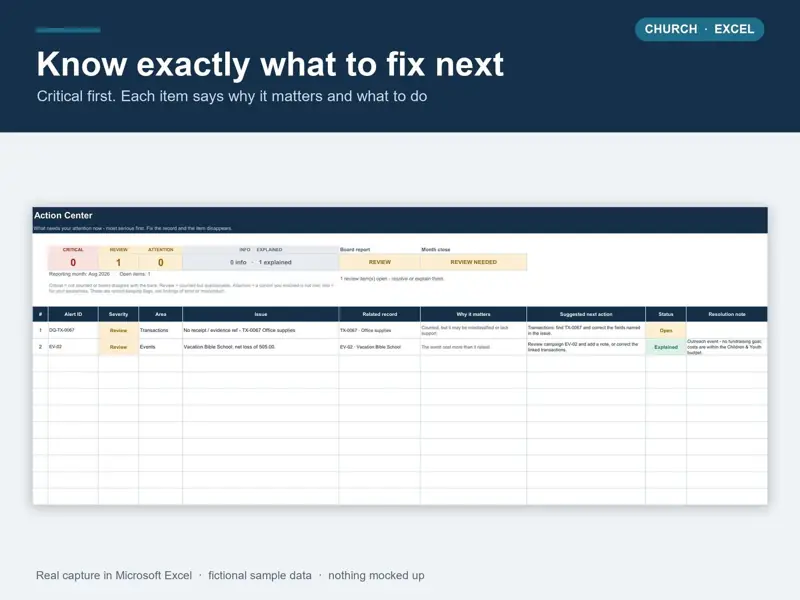Select the 'Reporting month: Aug 2026' text

pos(79,274)
